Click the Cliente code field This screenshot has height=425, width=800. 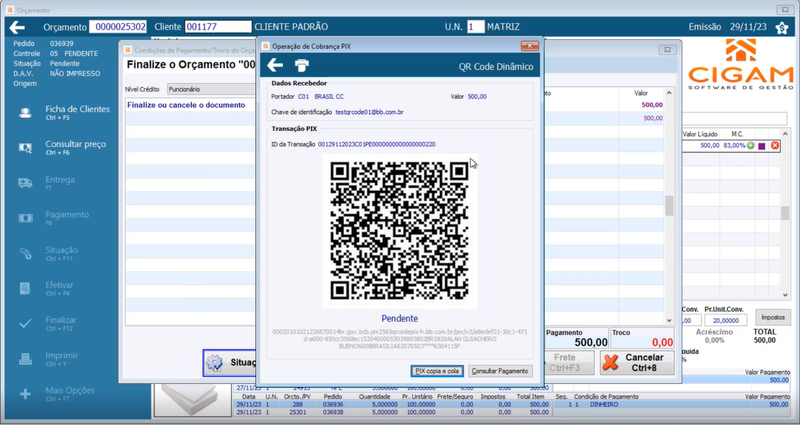tap(218, 27)
